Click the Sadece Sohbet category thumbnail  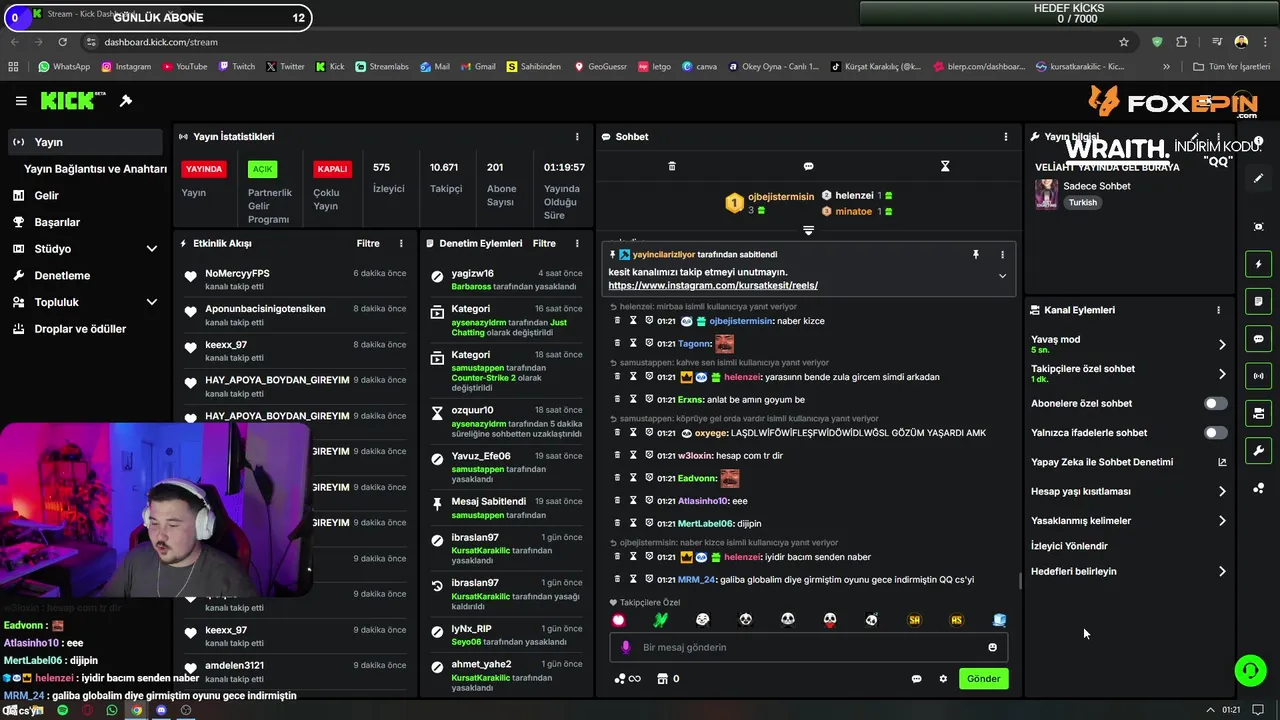[1046, 194]
